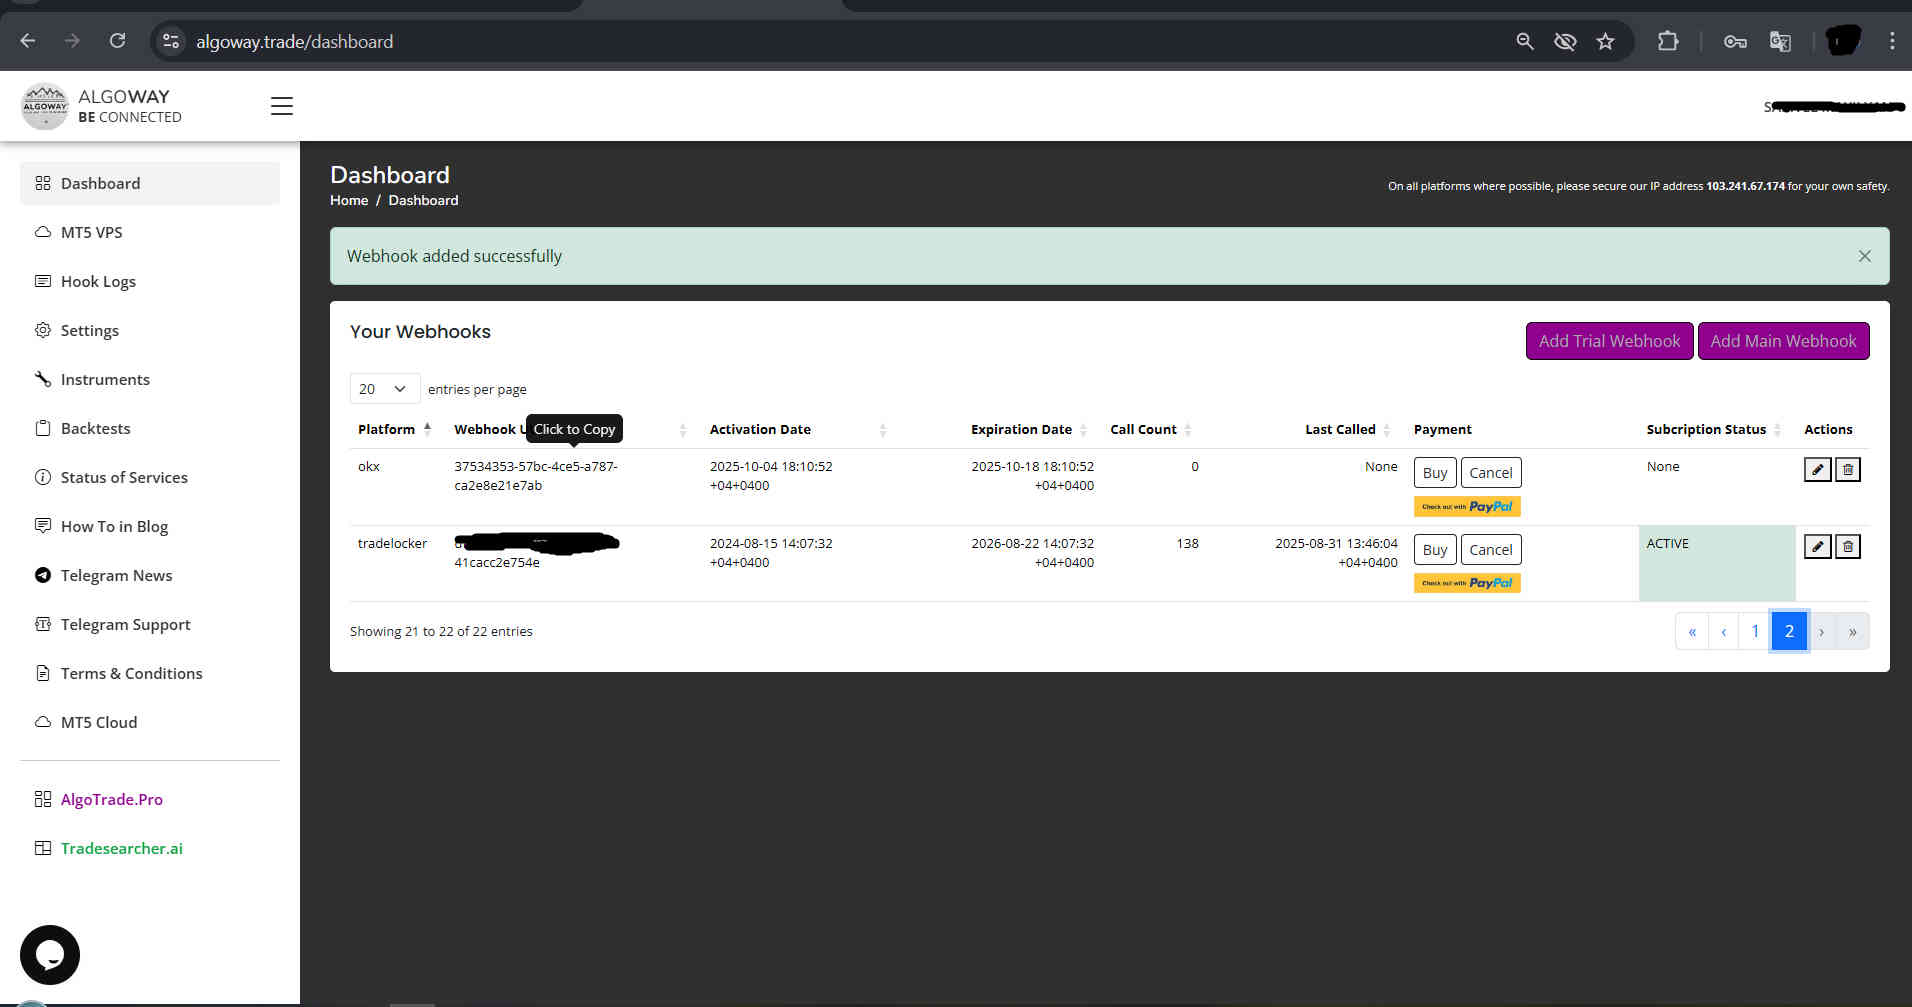
Task: Open Settings in the sidebar
Action: pos(150,330)
